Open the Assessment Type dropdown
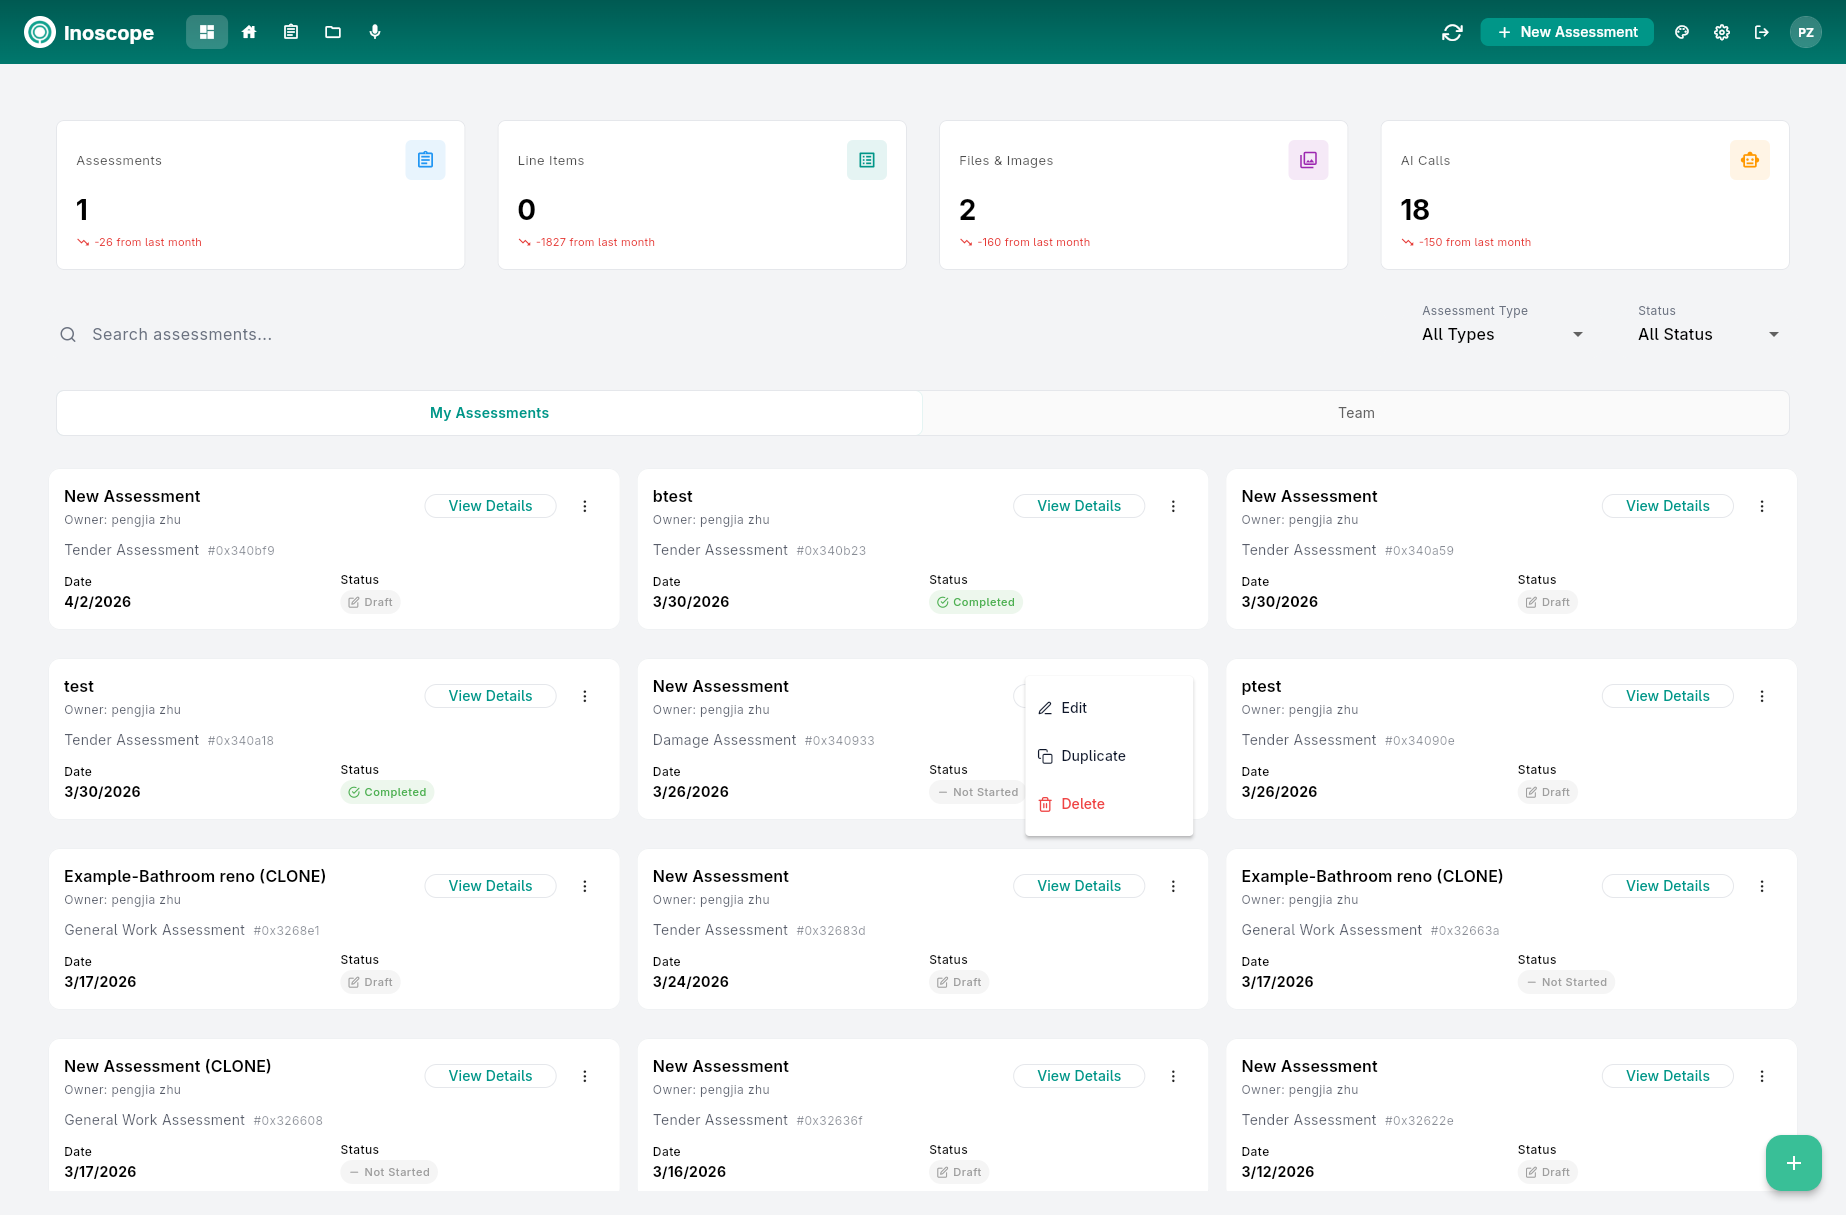This screenshot has height=1215, width=1846. tap(1500, 334)
